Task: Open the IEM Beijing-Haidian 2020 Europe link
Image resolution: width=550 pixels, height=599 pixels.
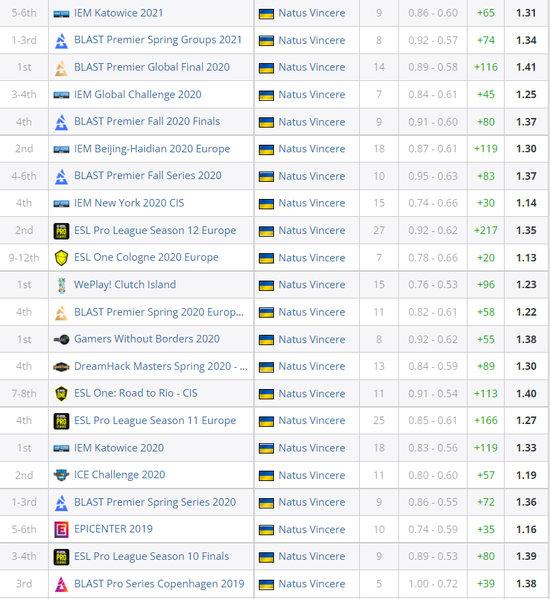Action: pyautogui.click(x=152, y=149)
